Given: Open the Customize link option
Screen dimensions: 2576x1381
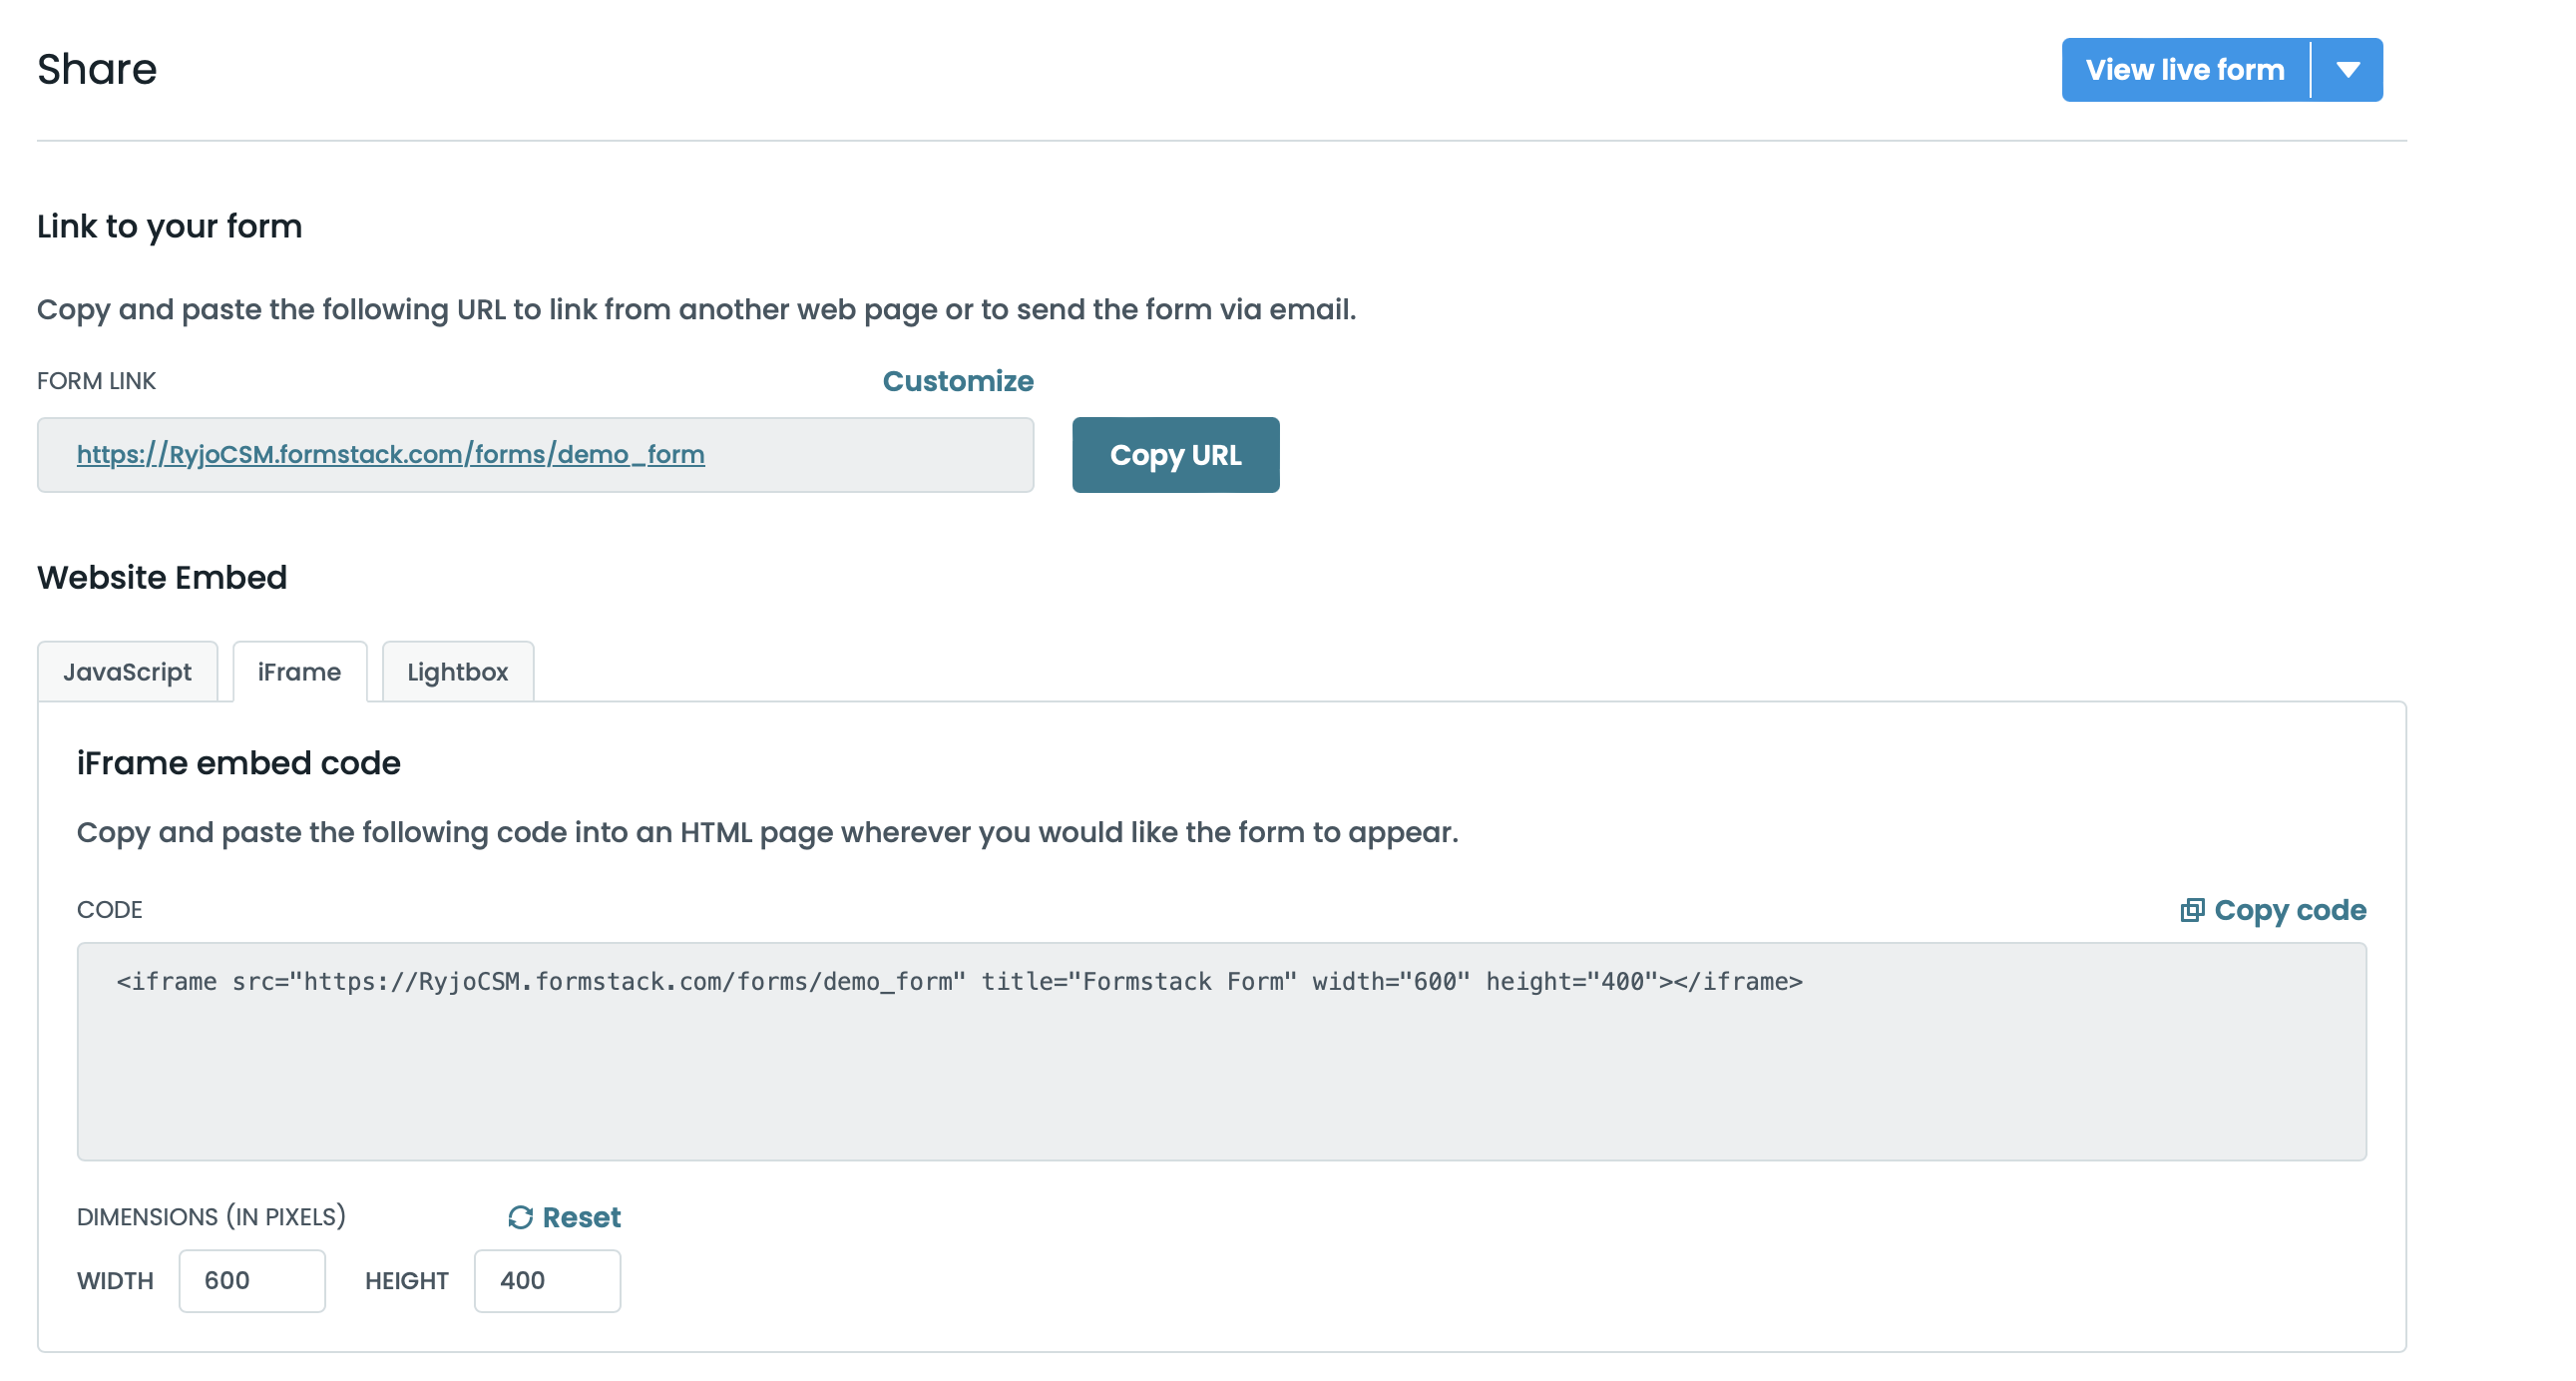Looking at the screenshot, I should [x=957, y=381].
